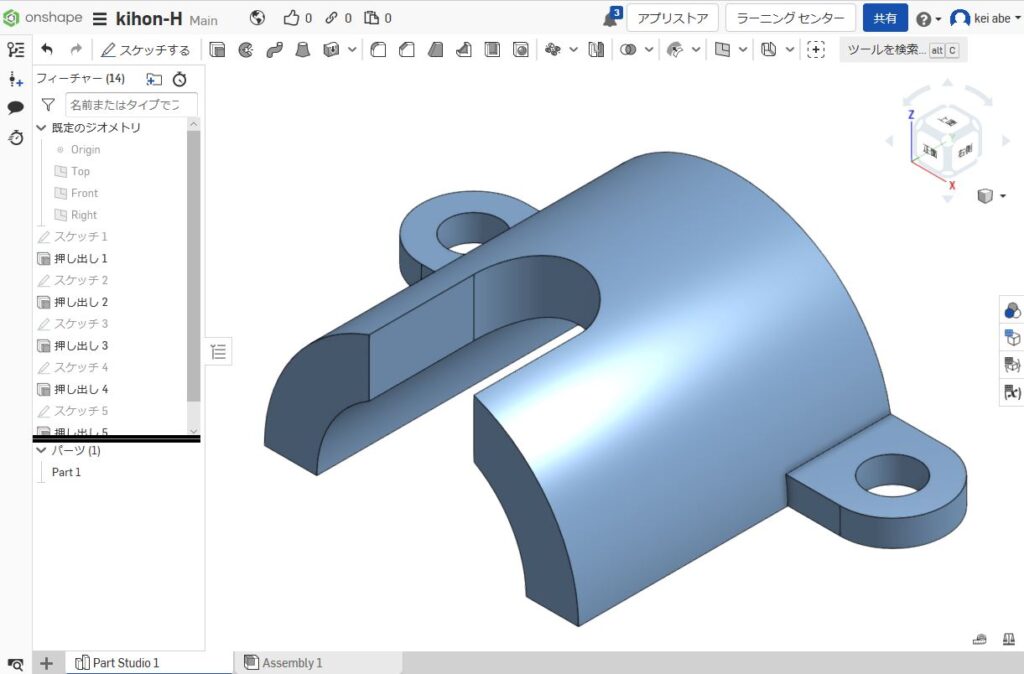Select the Revolve tool
This screenshot has height=674, width=1024.
click(x=246, y=50)
